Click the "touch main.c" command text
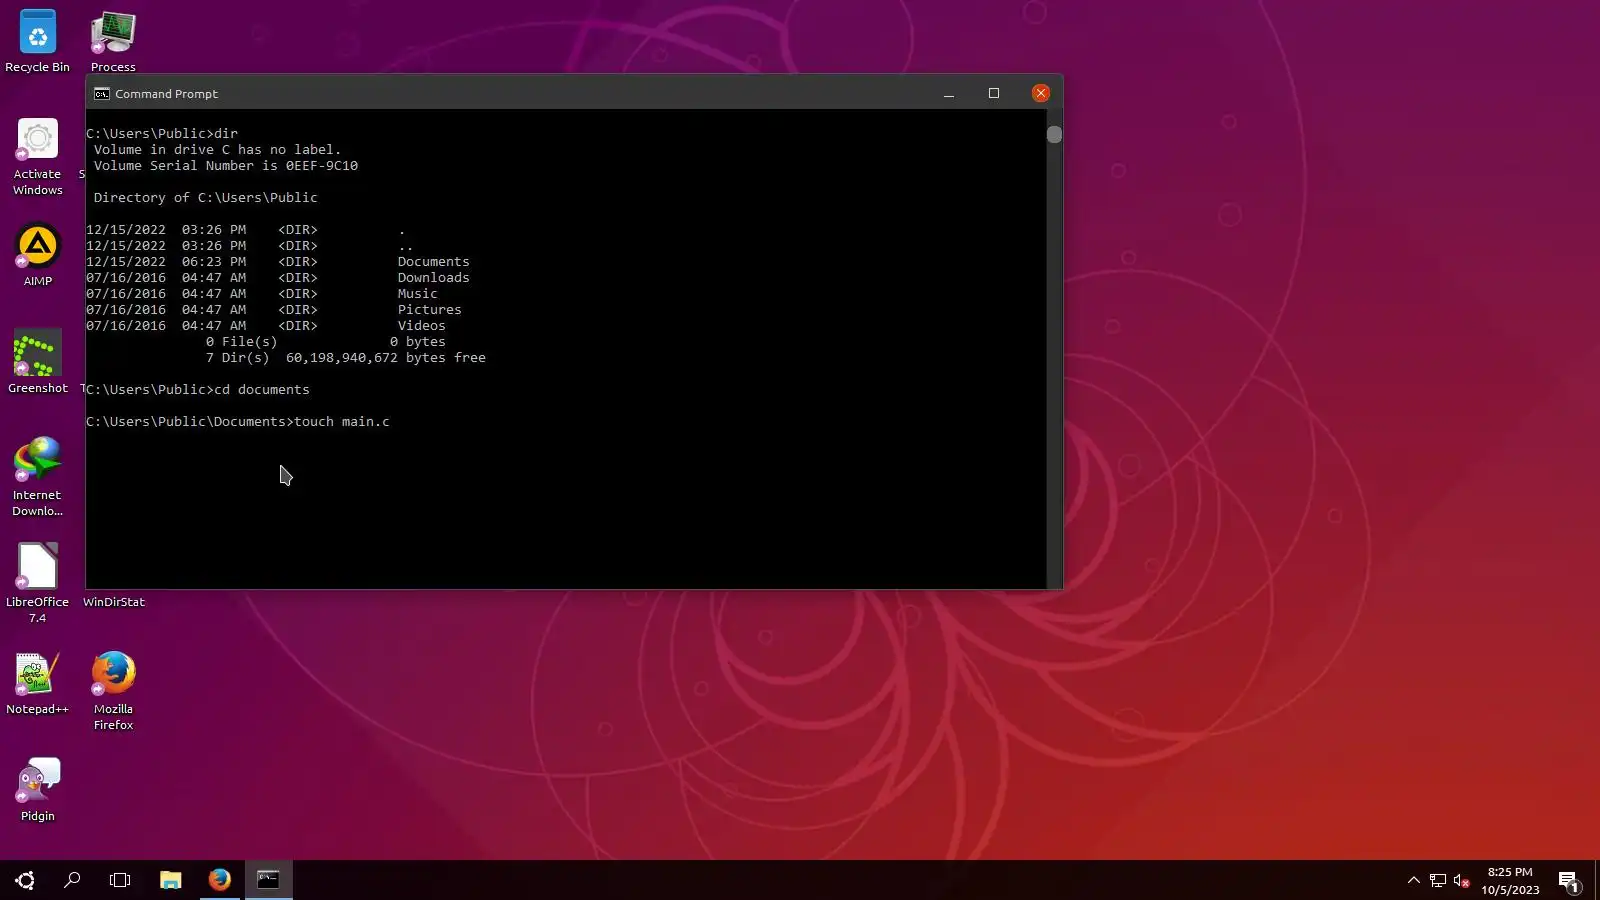1600x900 pixels. point(342,422)
